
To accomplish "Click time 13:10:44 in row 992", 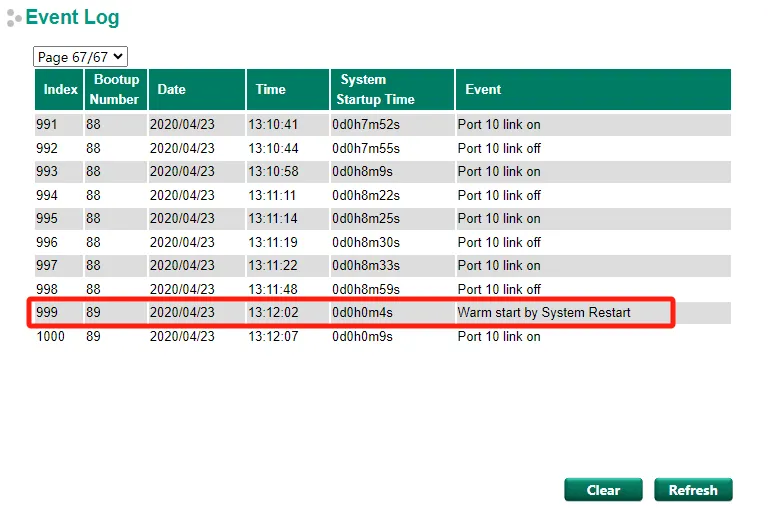I will point(273,148).
